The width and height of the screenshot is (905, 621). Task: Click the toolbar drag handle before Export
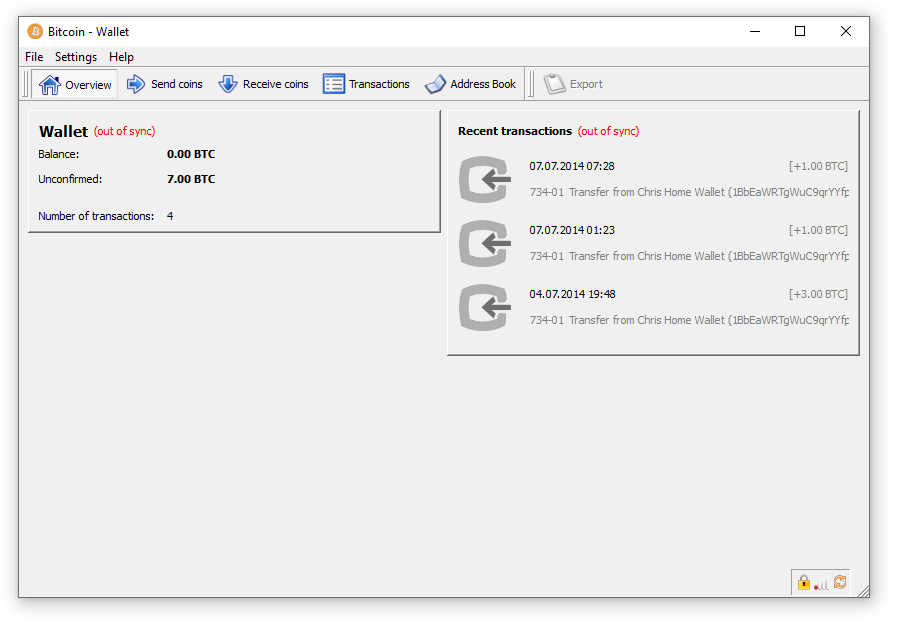(532, 84)
